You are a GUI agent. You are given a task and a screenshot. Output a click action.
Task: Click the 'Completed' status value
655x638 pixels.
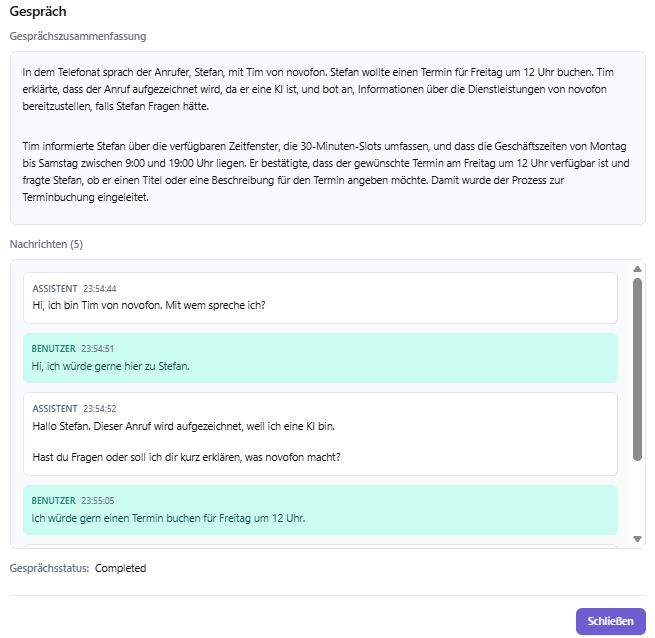click(120, 568)
